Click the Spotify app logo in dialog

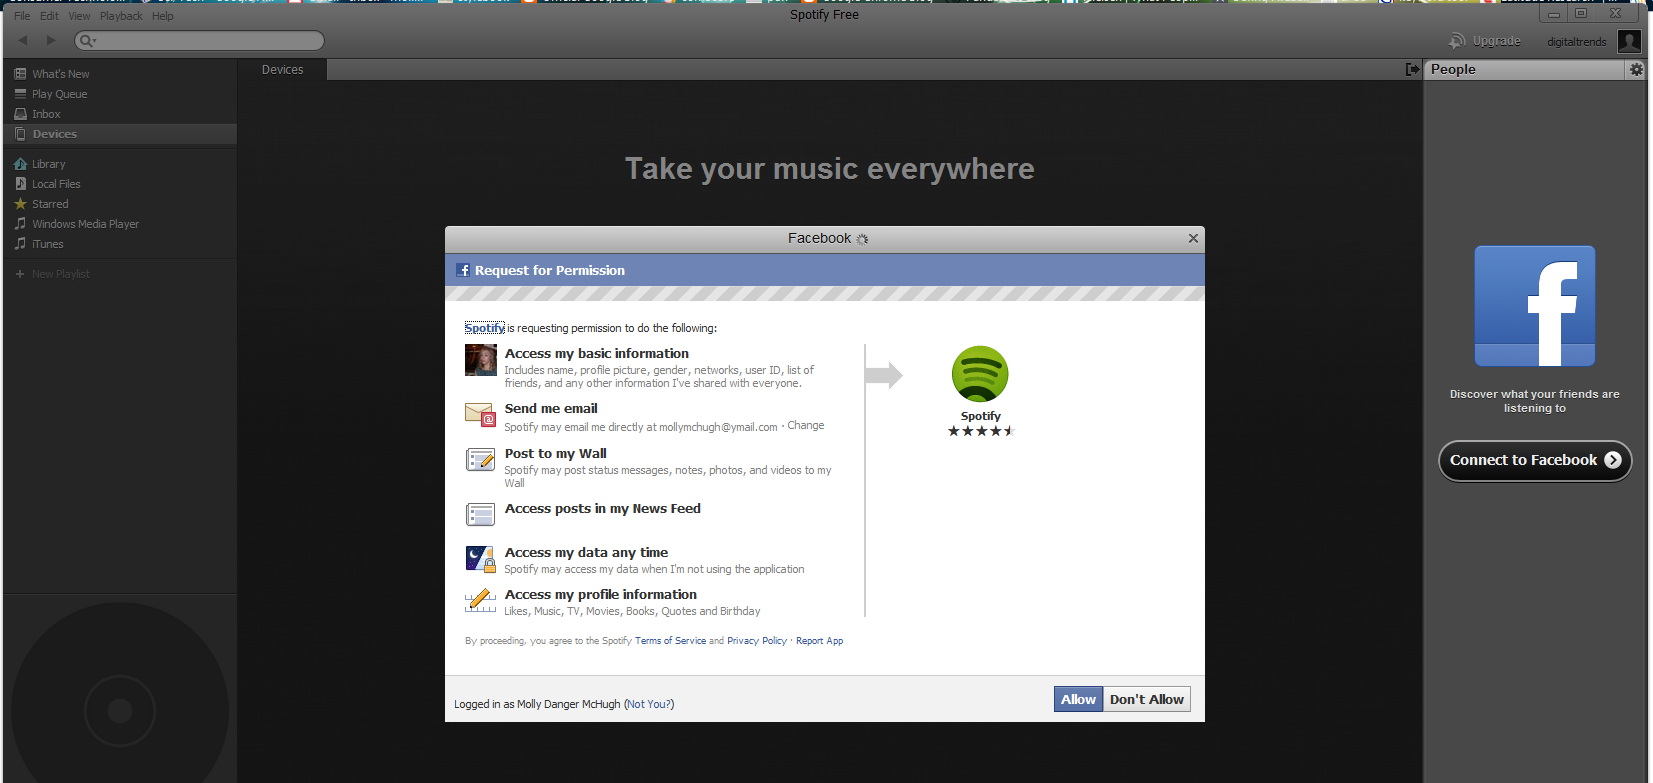(980, 375)
